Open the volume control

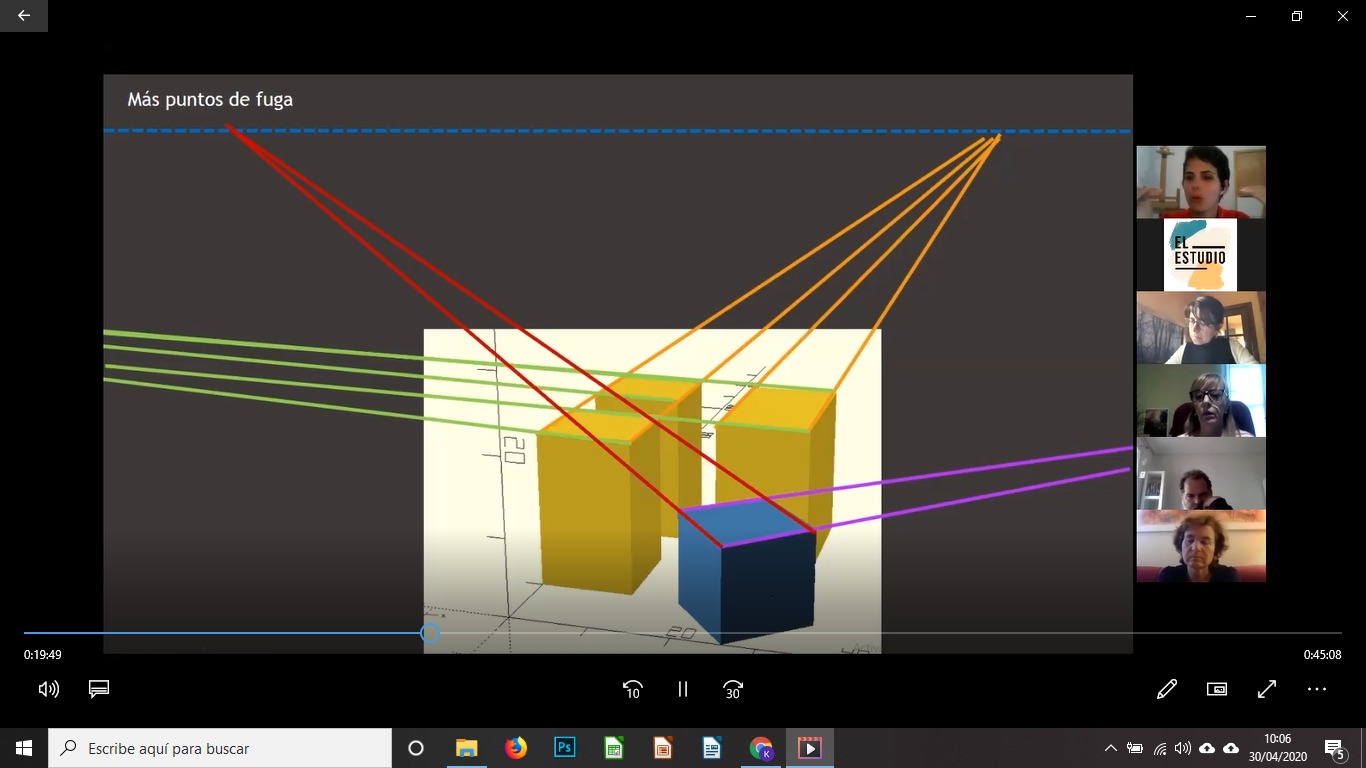point(48,689)
